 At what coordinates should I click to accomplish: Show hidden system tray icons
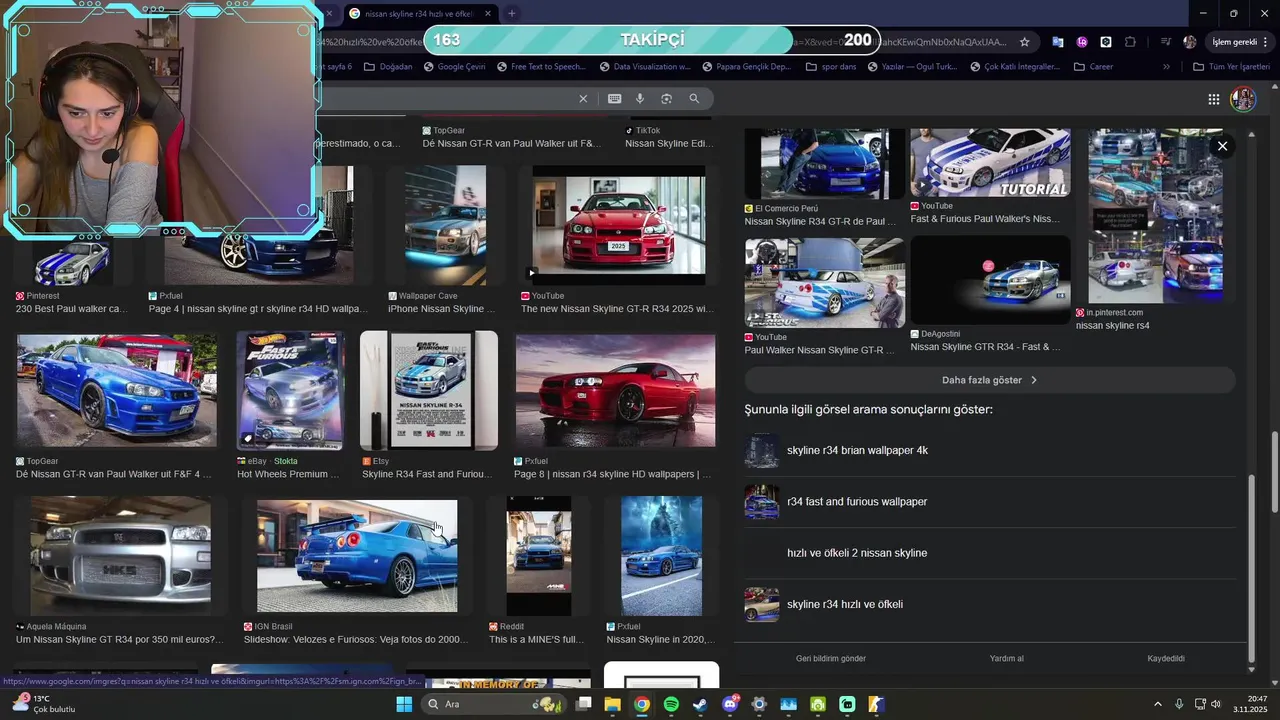1158,704
